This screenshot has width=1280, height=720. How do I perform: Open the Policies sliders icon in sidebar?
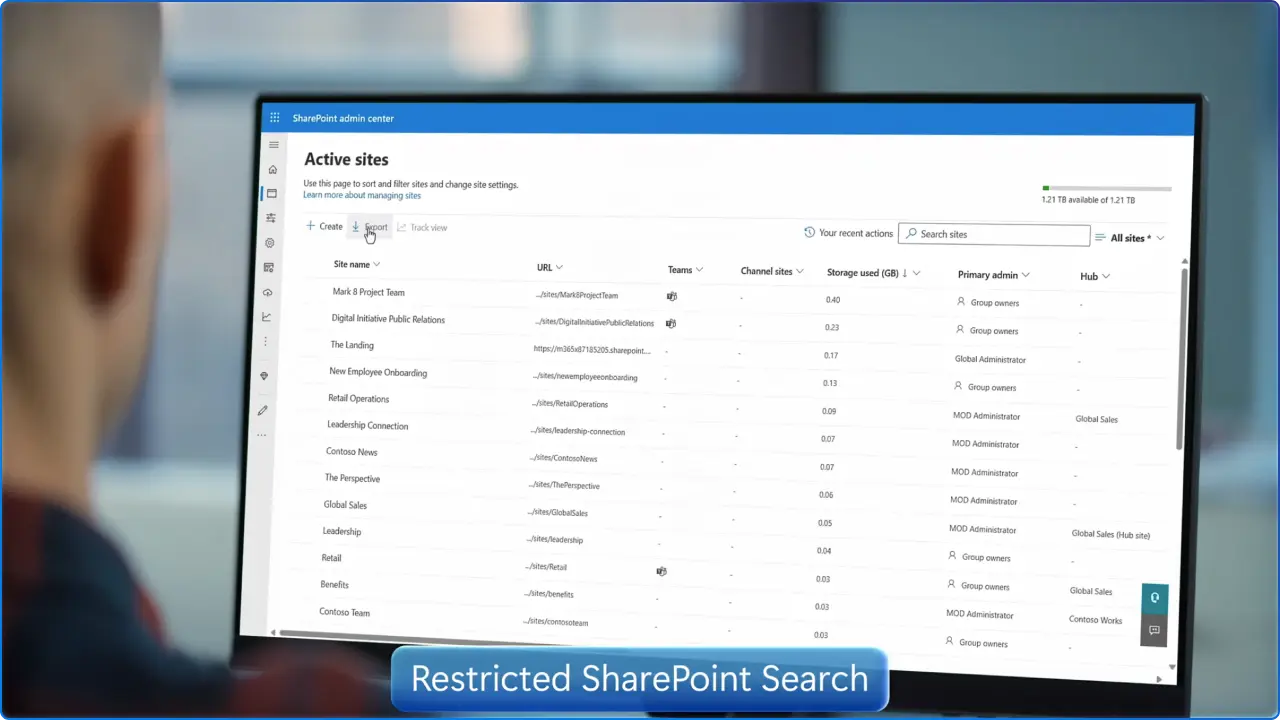click(271, 217)
